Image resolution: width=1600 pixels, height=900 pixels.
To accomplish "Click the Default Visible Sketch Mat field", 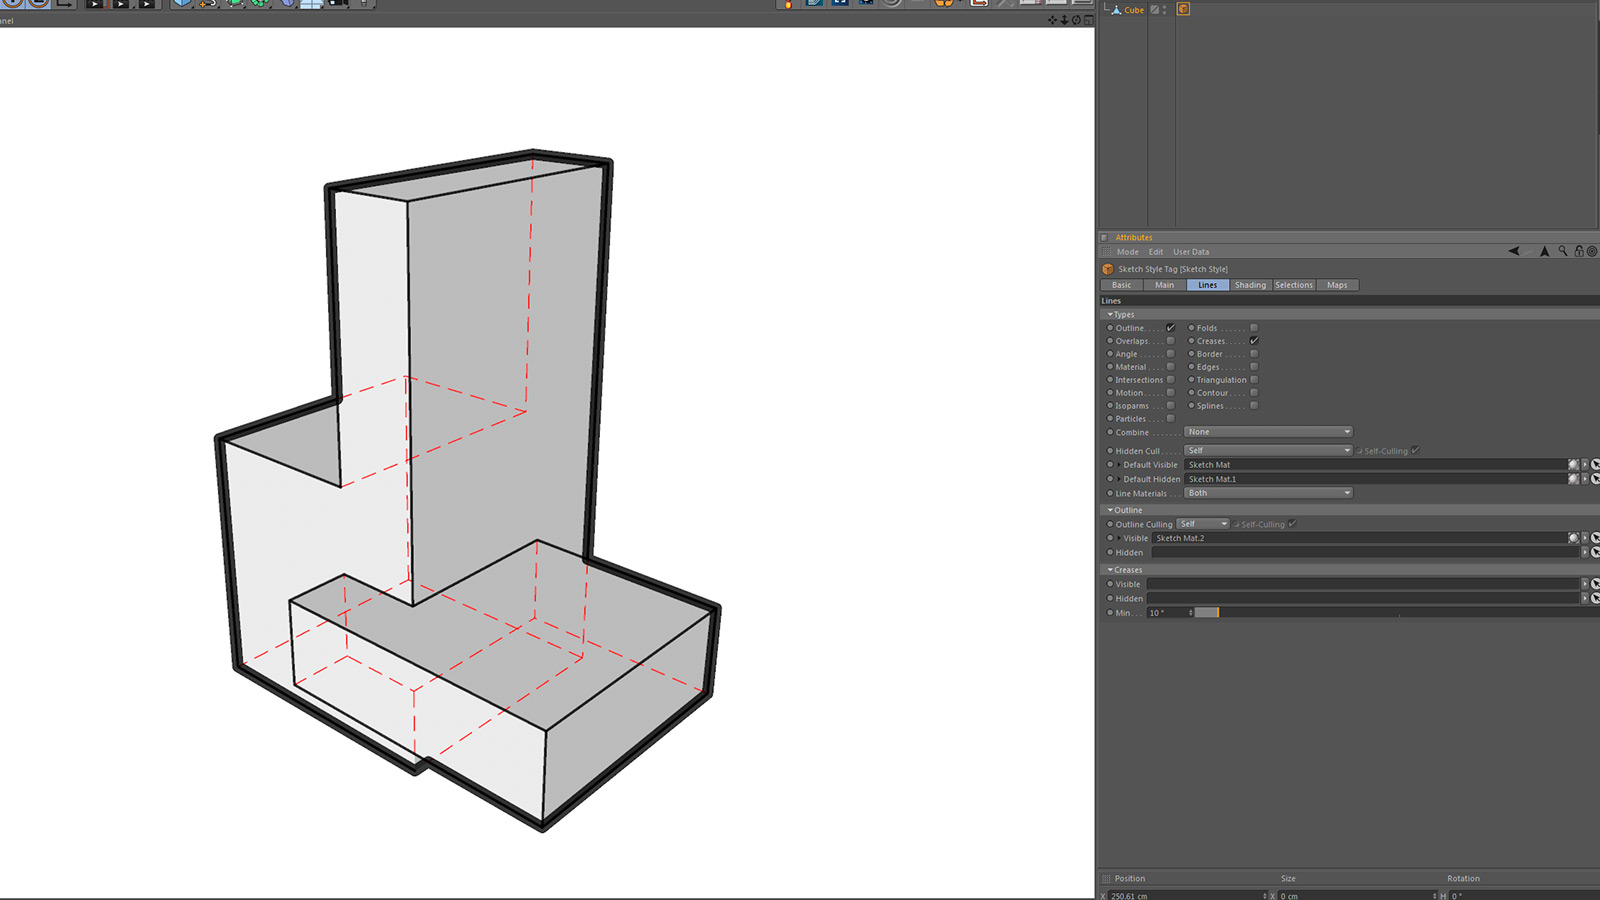I will [1375, 464].
